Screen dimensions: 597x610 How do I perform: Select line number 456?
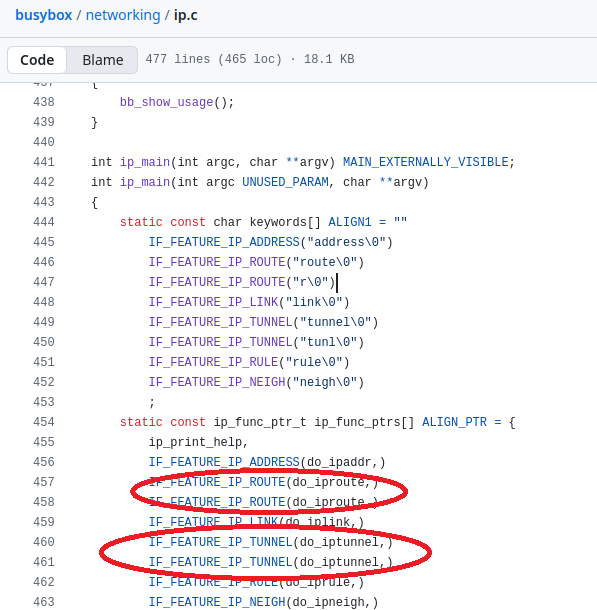point(44,462)
